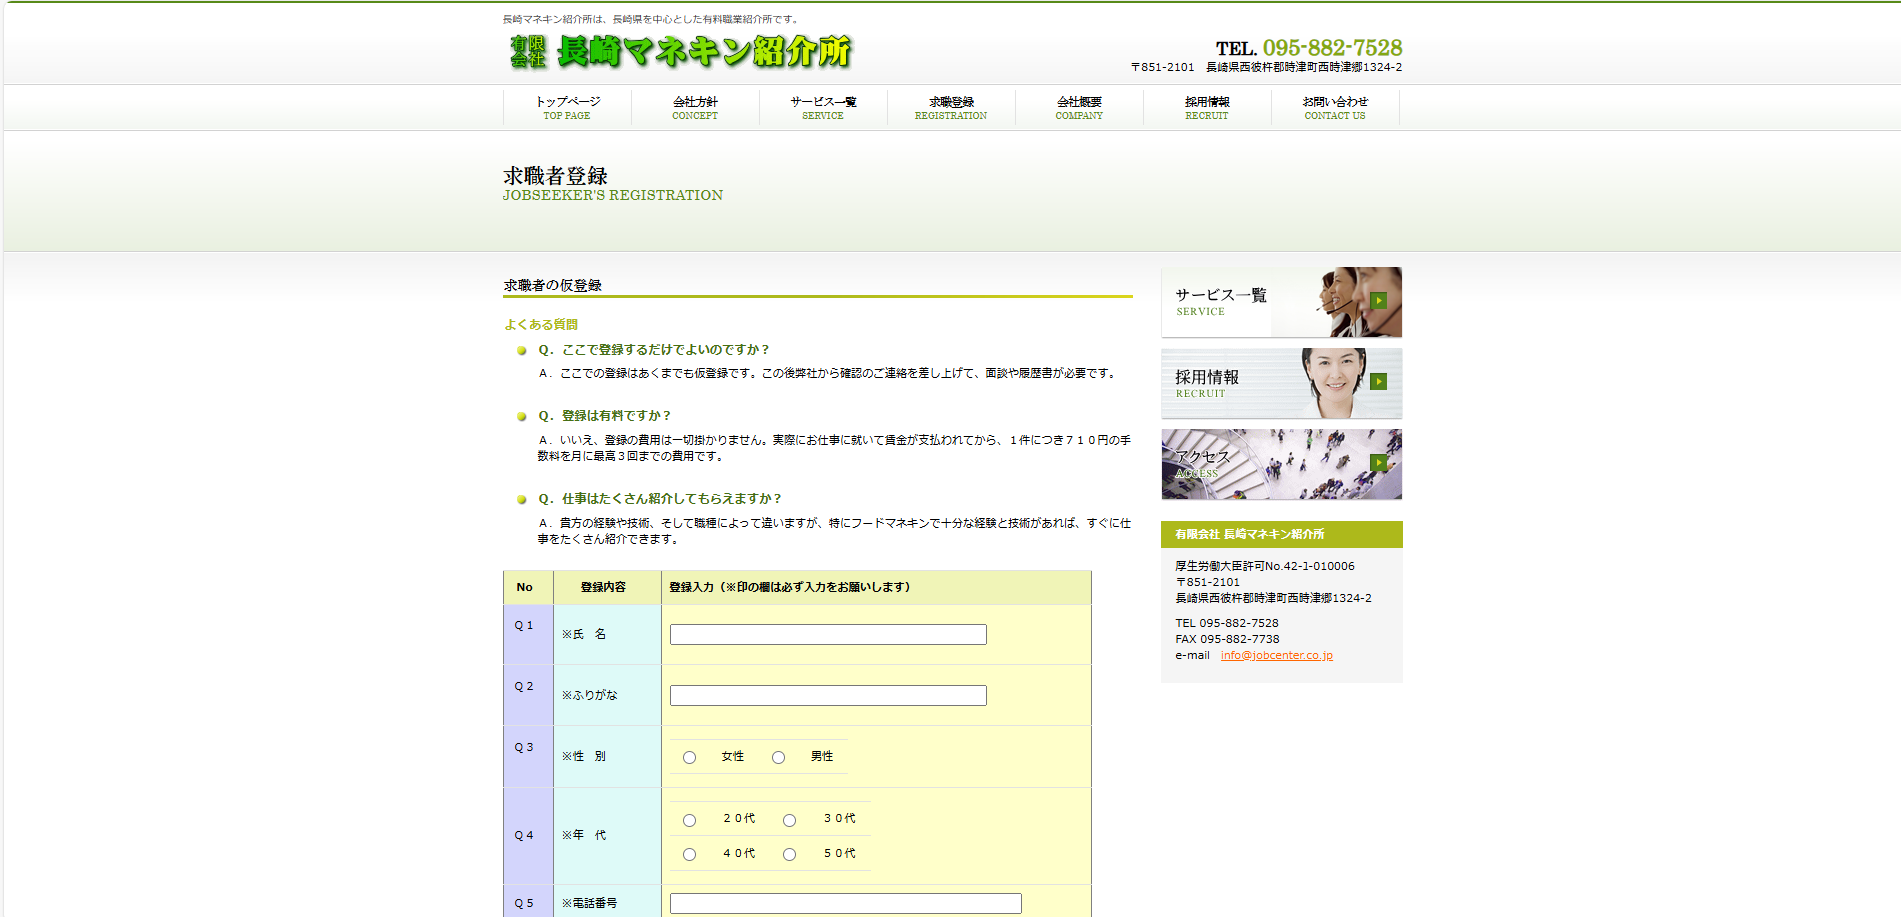Open the トップページ TOP PAGE menu
The width and height of the screenshot is (1901, 917).
click(x=567, y=108)
